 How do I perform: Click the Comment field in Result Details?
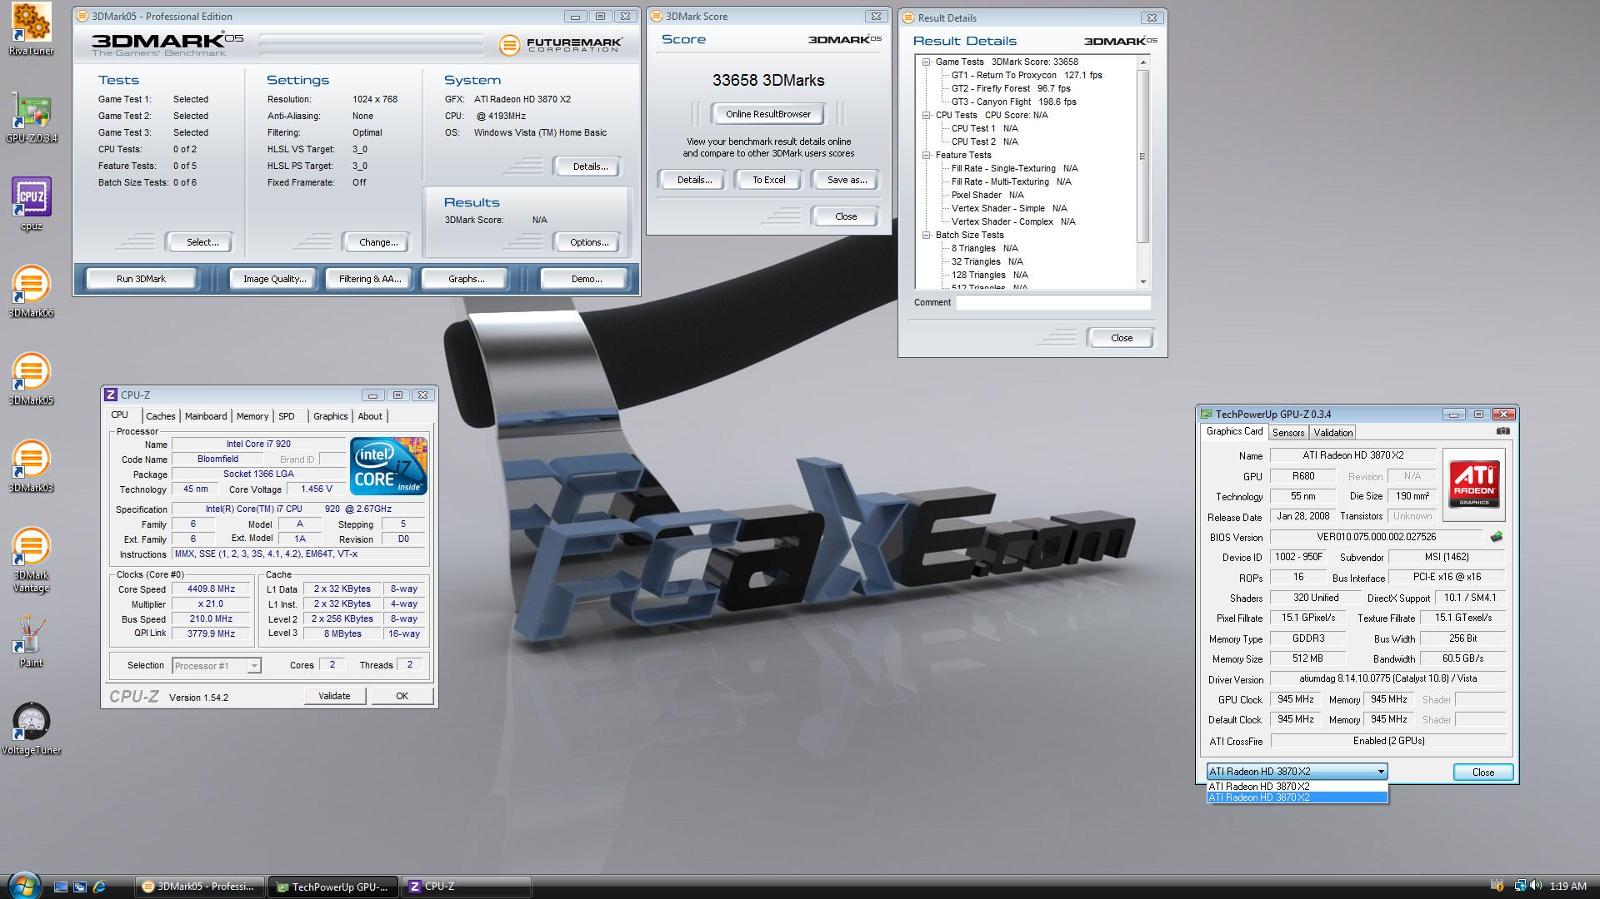coord(1053,302)
